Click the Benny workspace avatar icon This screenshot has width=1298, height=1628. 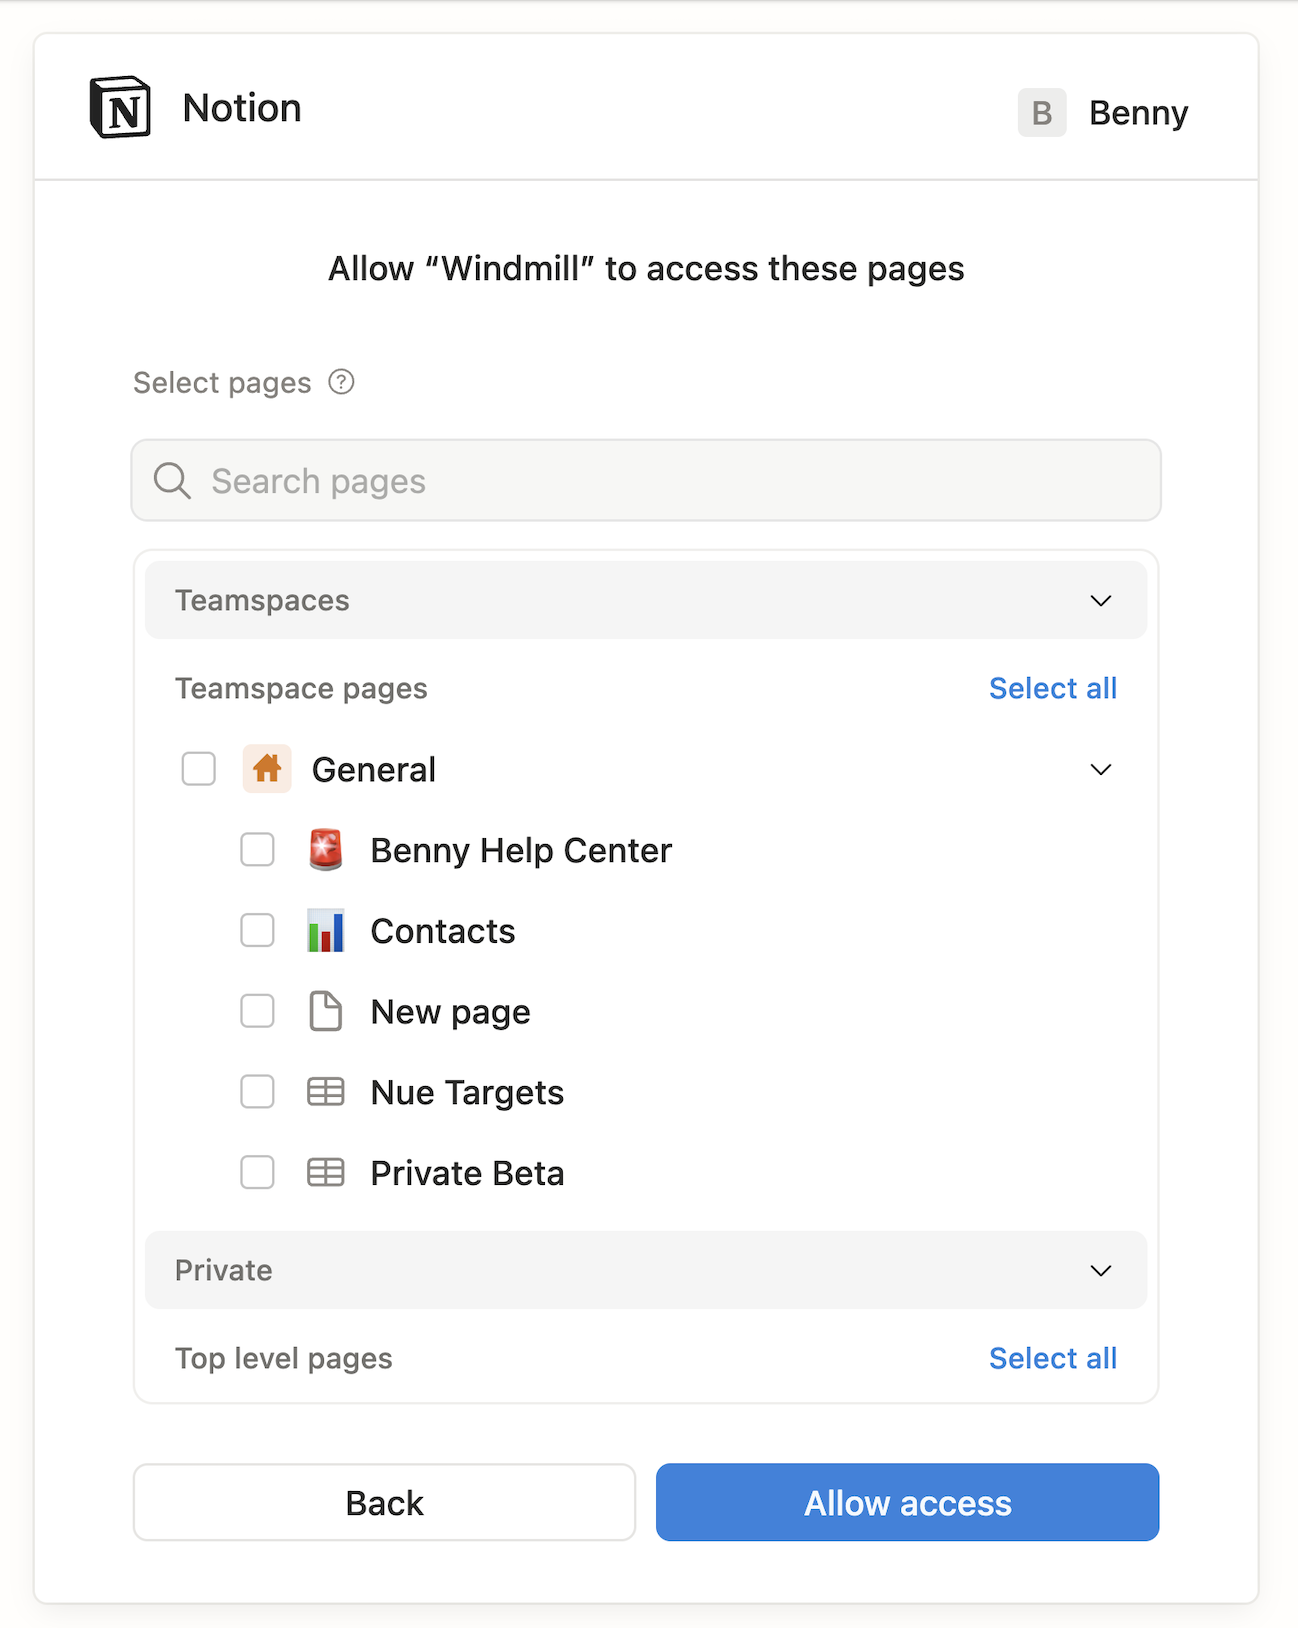pyautogui.click(x=1041, y=113)
